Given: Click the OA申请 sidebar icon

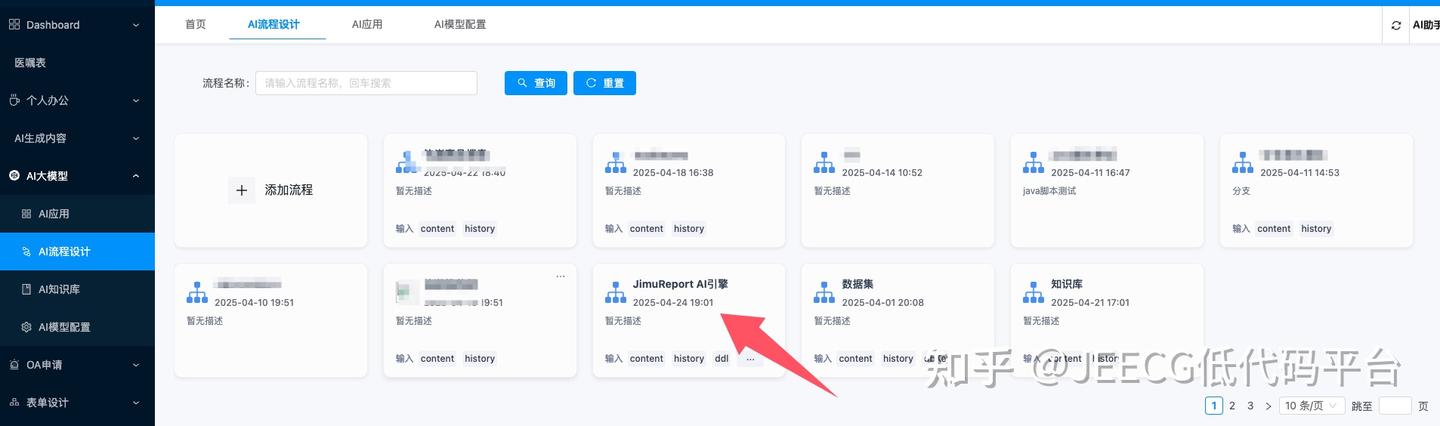Looking at the screenshot, I should 14,365.
